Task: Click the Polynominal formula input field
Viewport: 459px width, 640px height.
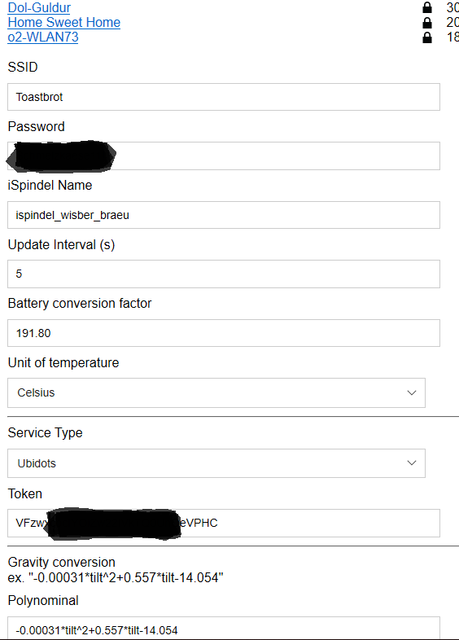Action: tap(224, 628)
